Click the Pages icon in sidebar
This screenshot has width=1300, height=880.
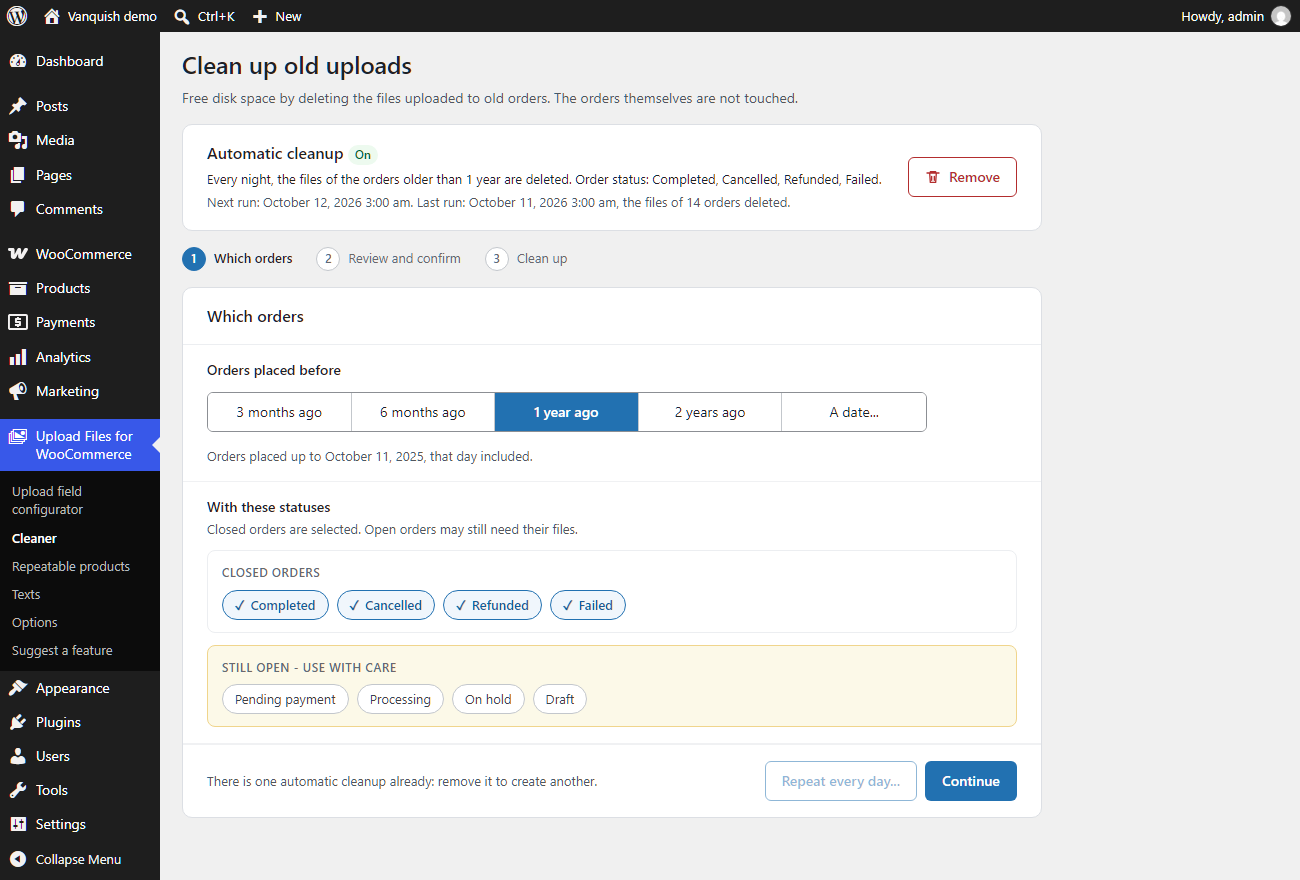tap(18, 175)
